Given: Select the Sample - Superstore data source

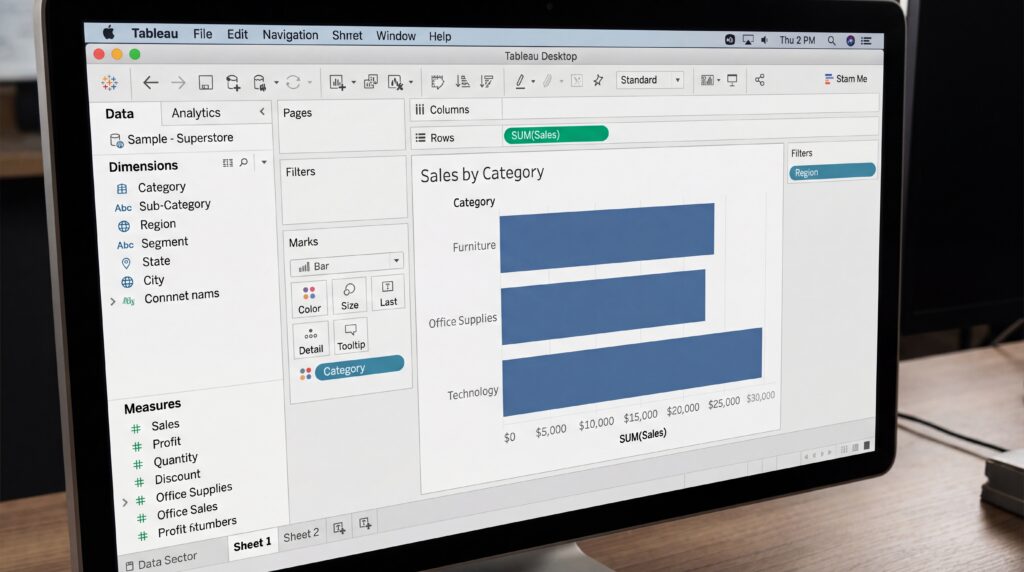Looking at the screenshot, I should click(x=172, y=138).
